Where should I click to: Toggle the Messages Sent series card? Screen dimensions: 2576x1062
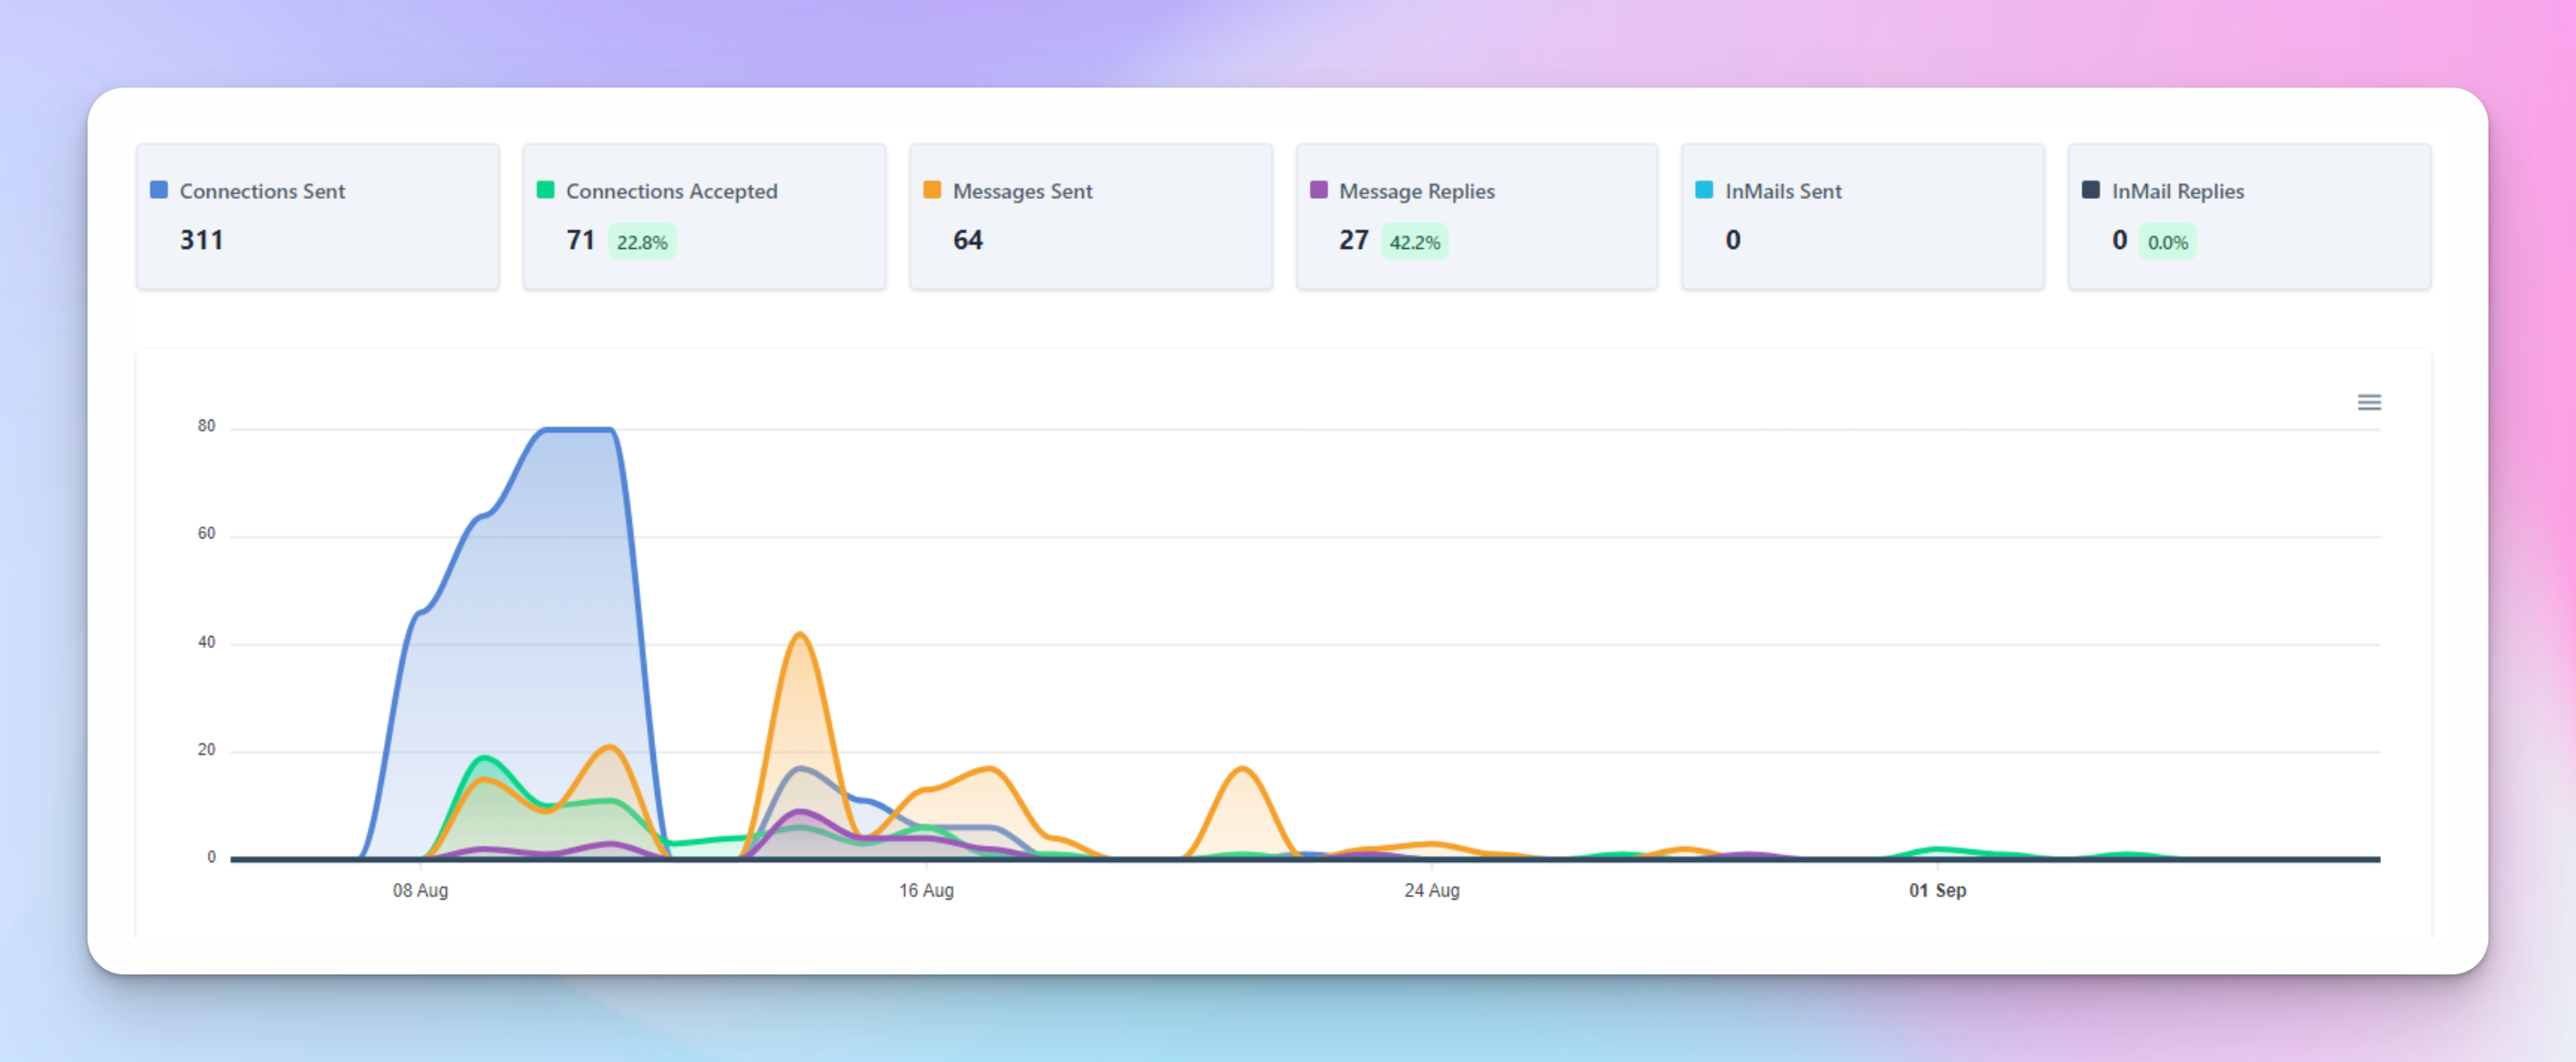point(1090,217)
